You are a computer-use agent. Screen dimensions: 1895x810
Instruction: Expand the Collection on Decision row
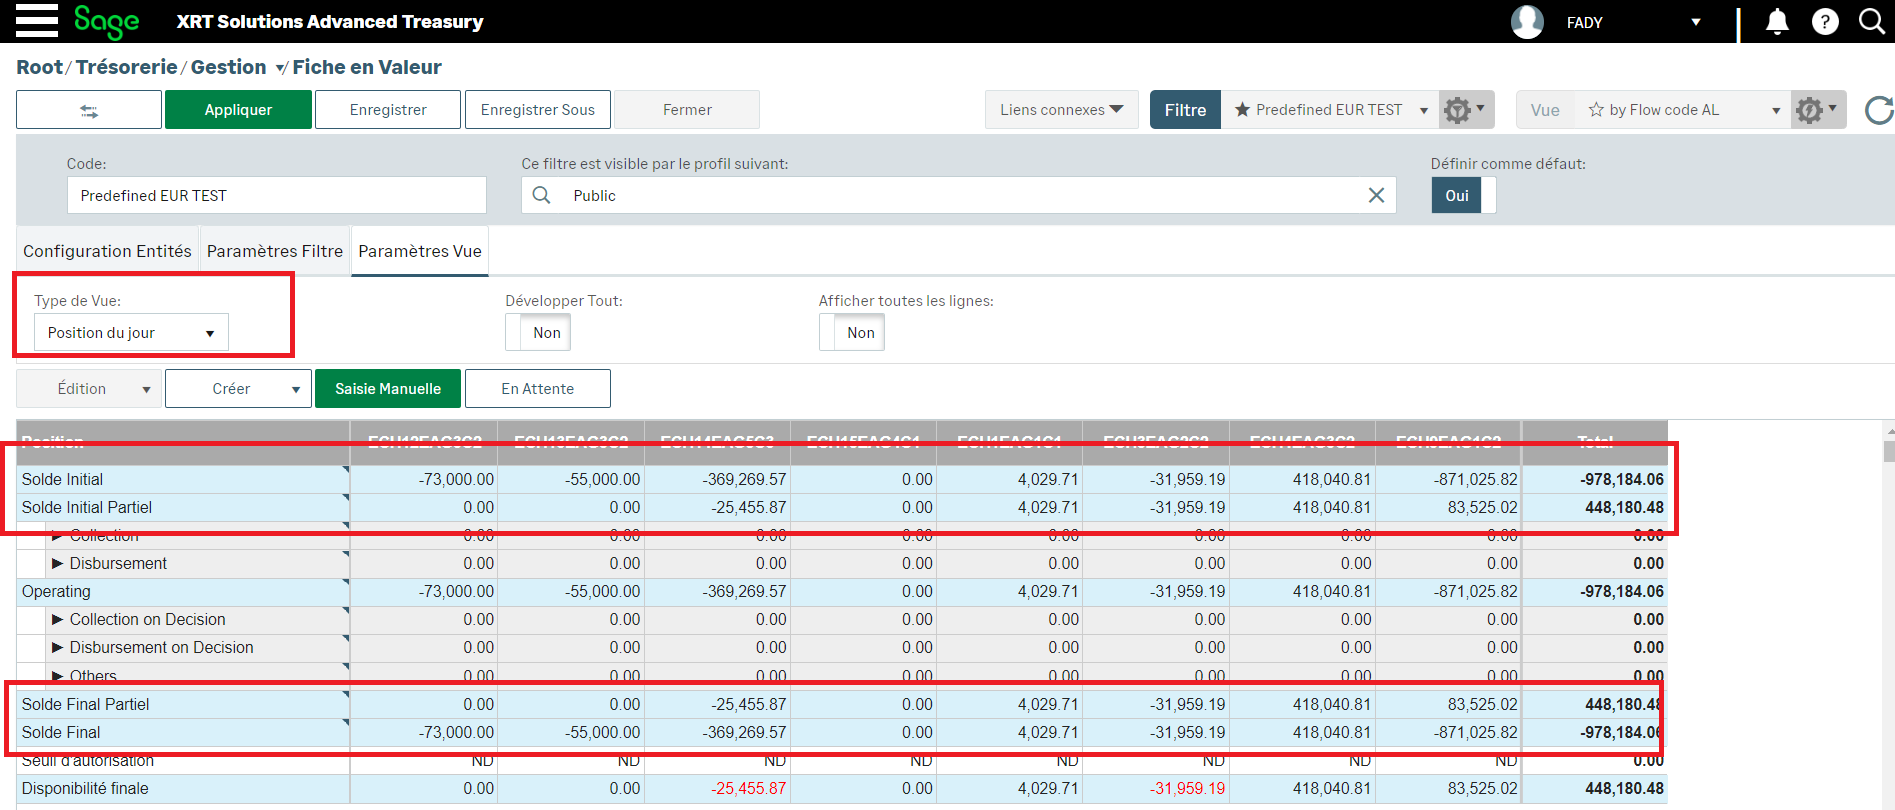point(57,620)
